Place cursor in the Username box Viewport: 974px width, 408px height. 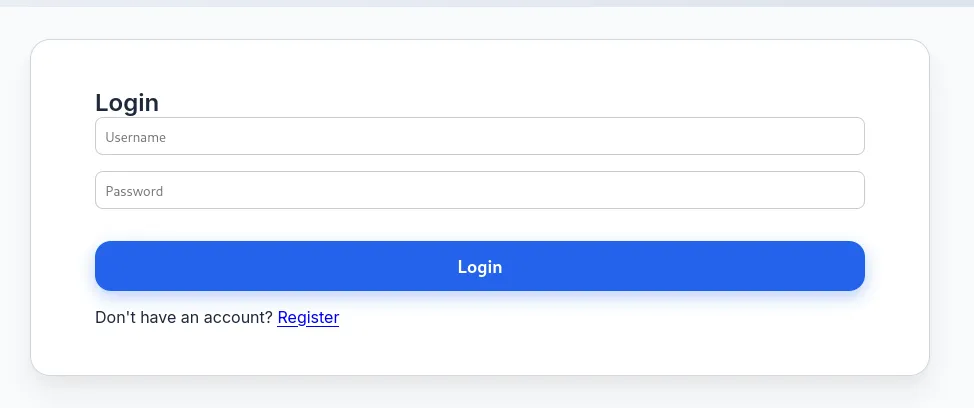point(479,137)
